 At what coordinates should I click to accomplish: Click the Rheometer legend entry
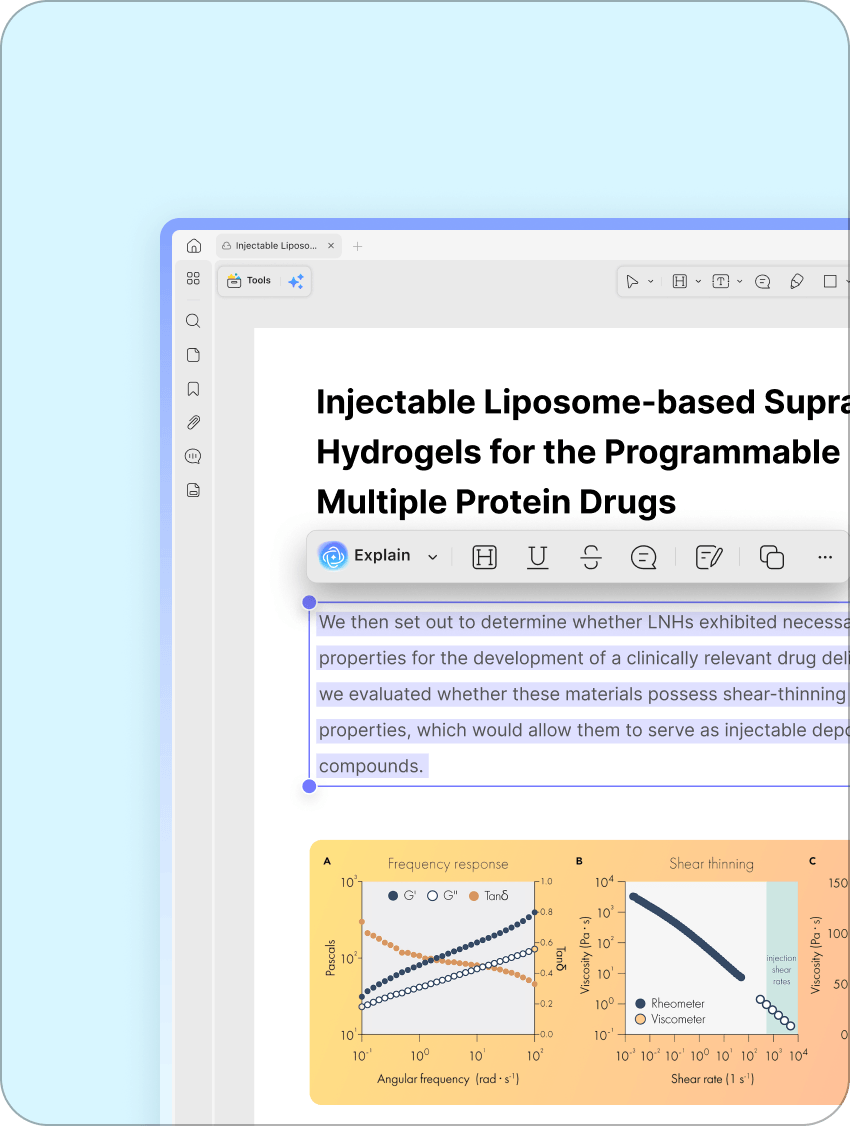(x=670, y=1003)
